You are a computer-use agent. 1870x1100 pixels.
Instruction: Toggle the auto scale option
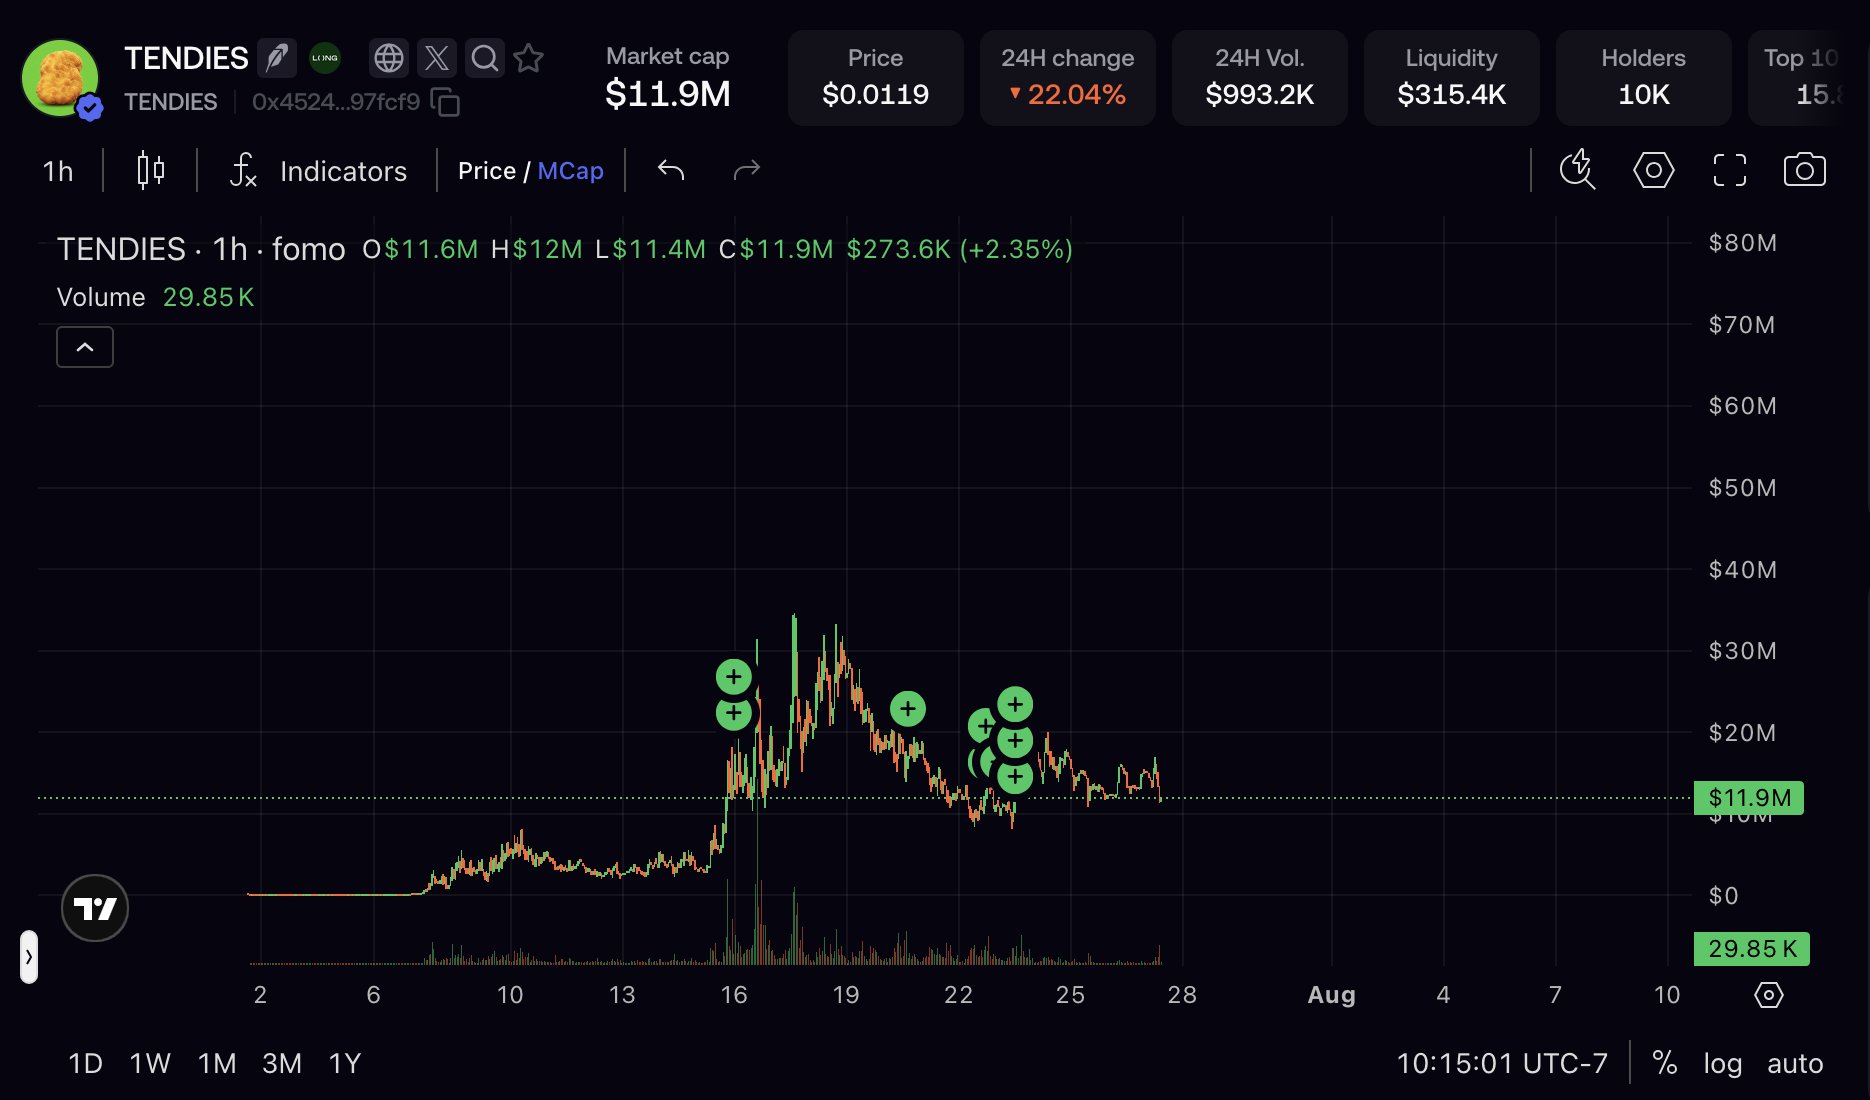(1795, 1063)
